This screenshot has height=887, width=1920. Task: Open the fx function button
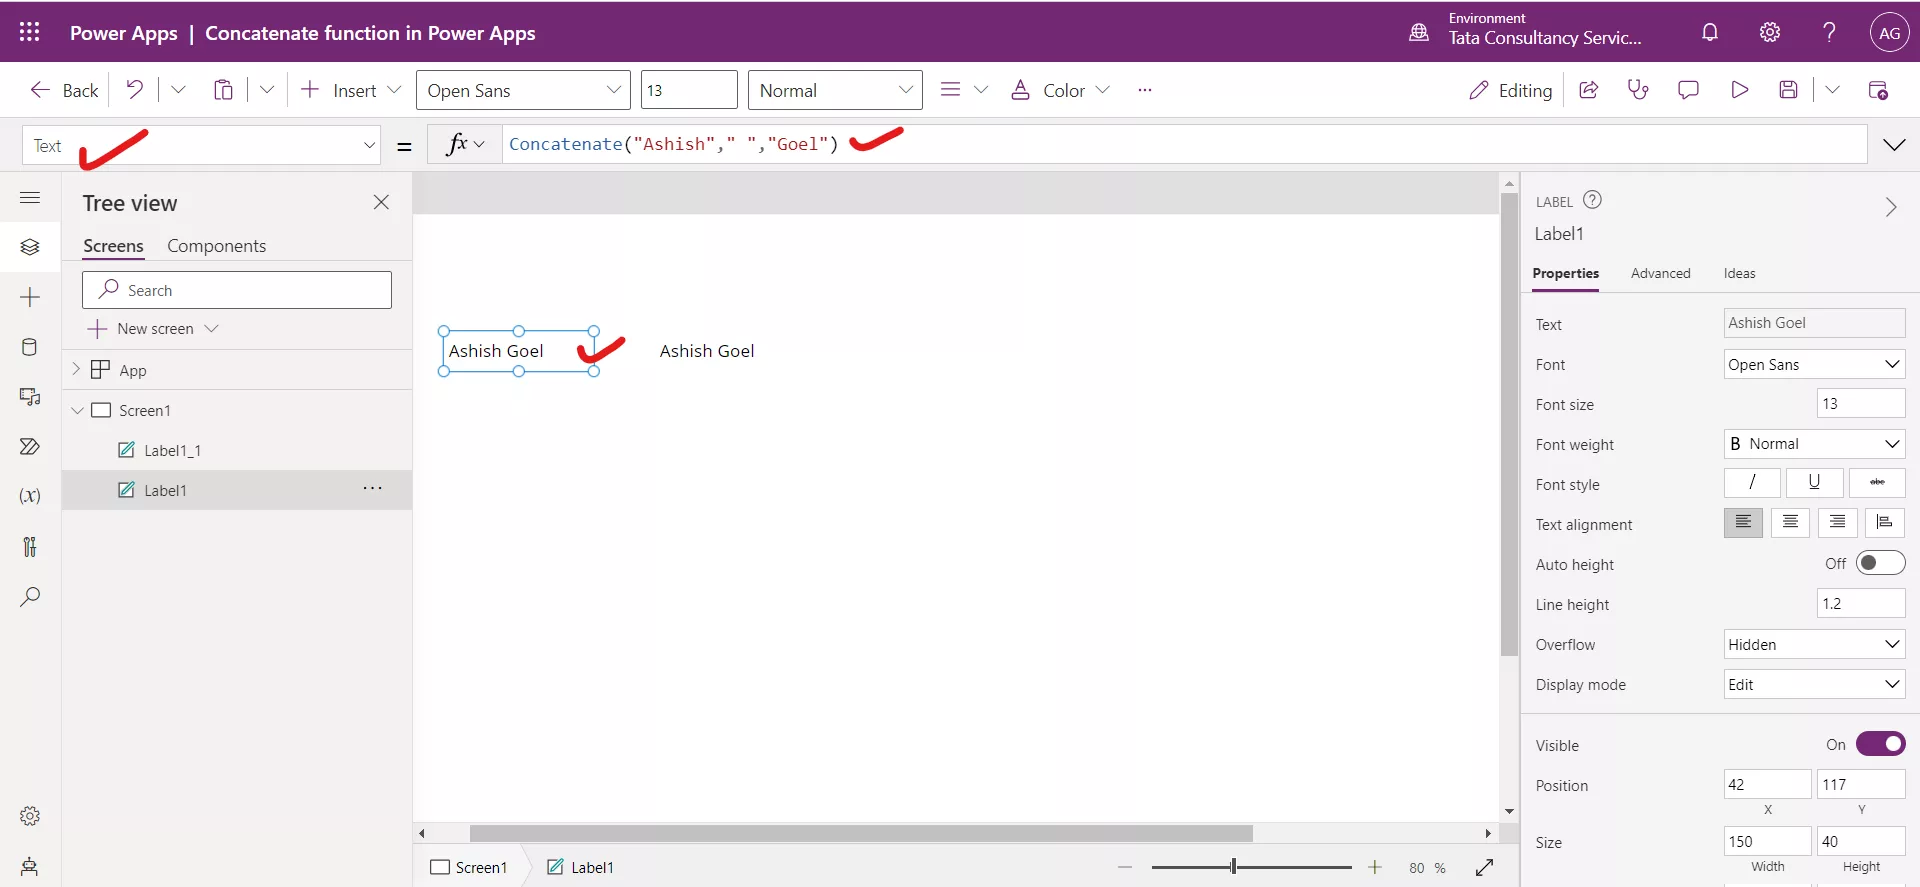pyautogui.click(x=465, y=144)
